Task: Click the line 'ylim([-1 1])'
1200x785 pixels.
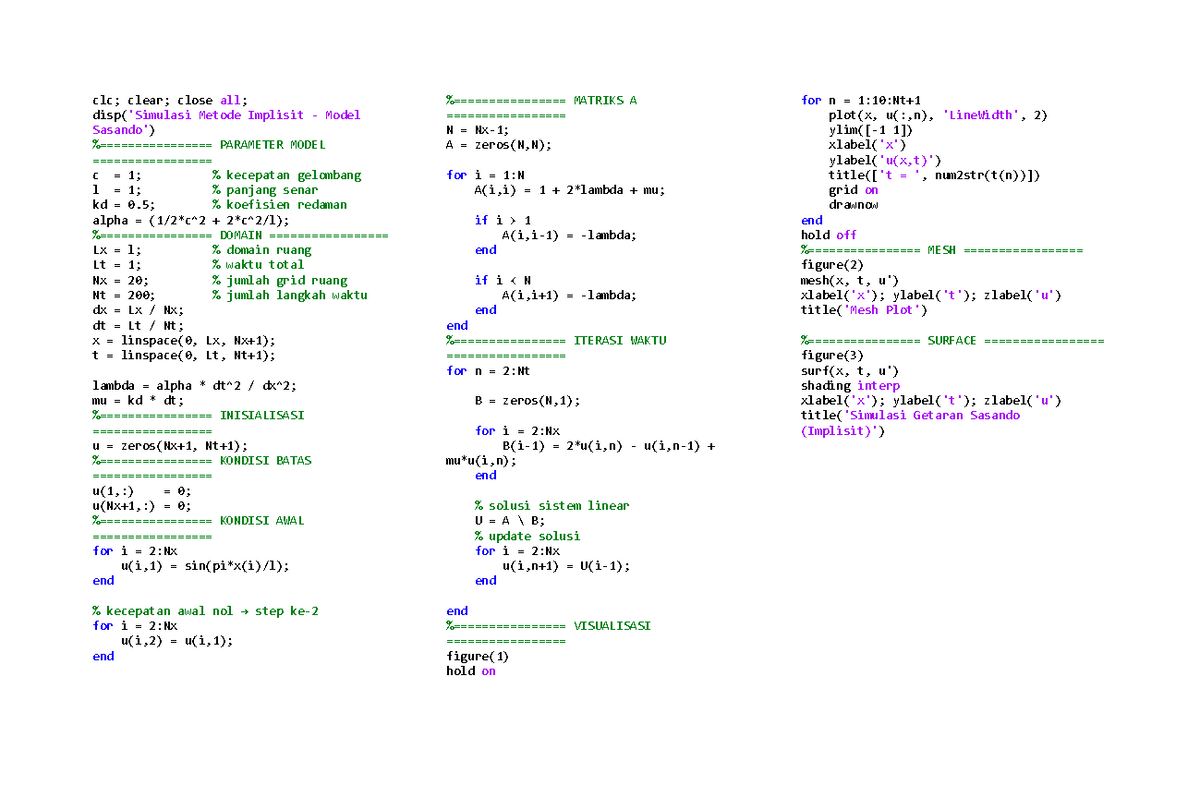Action: (x=871, y=130)
